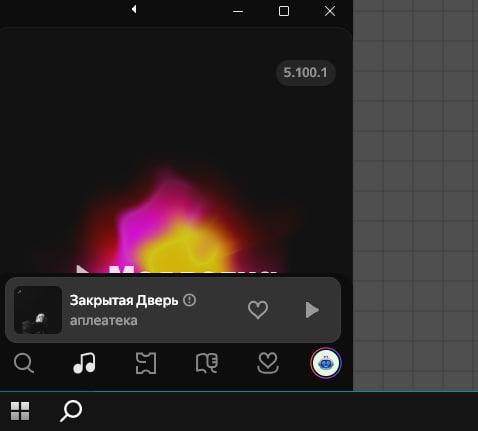Screen dimensions: 478x431
Task: Open the profile avatar icon
Action: (326, 363)
